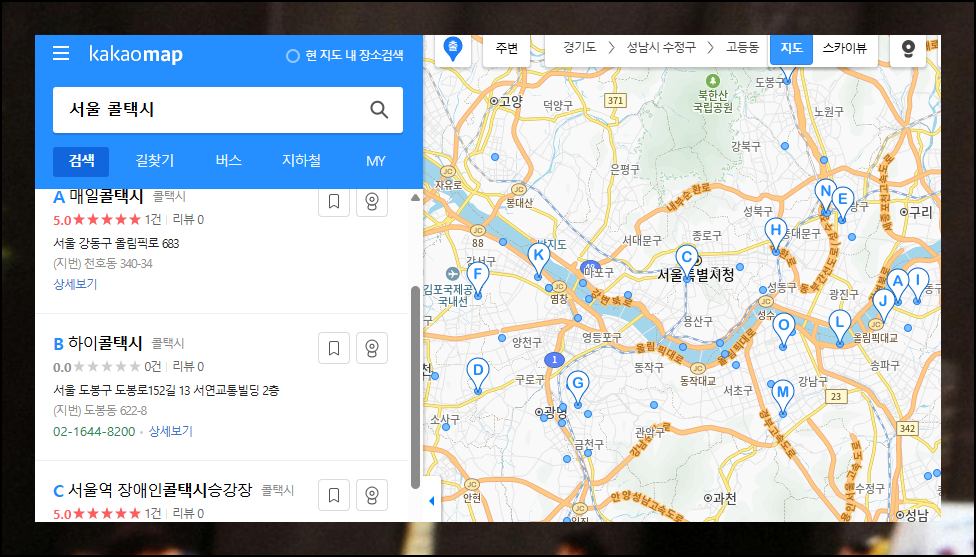Image resolution: width=976 pixels, height=557 pixels.
Task: Open roadview for 매일콜택시
Action: (372, 201)
